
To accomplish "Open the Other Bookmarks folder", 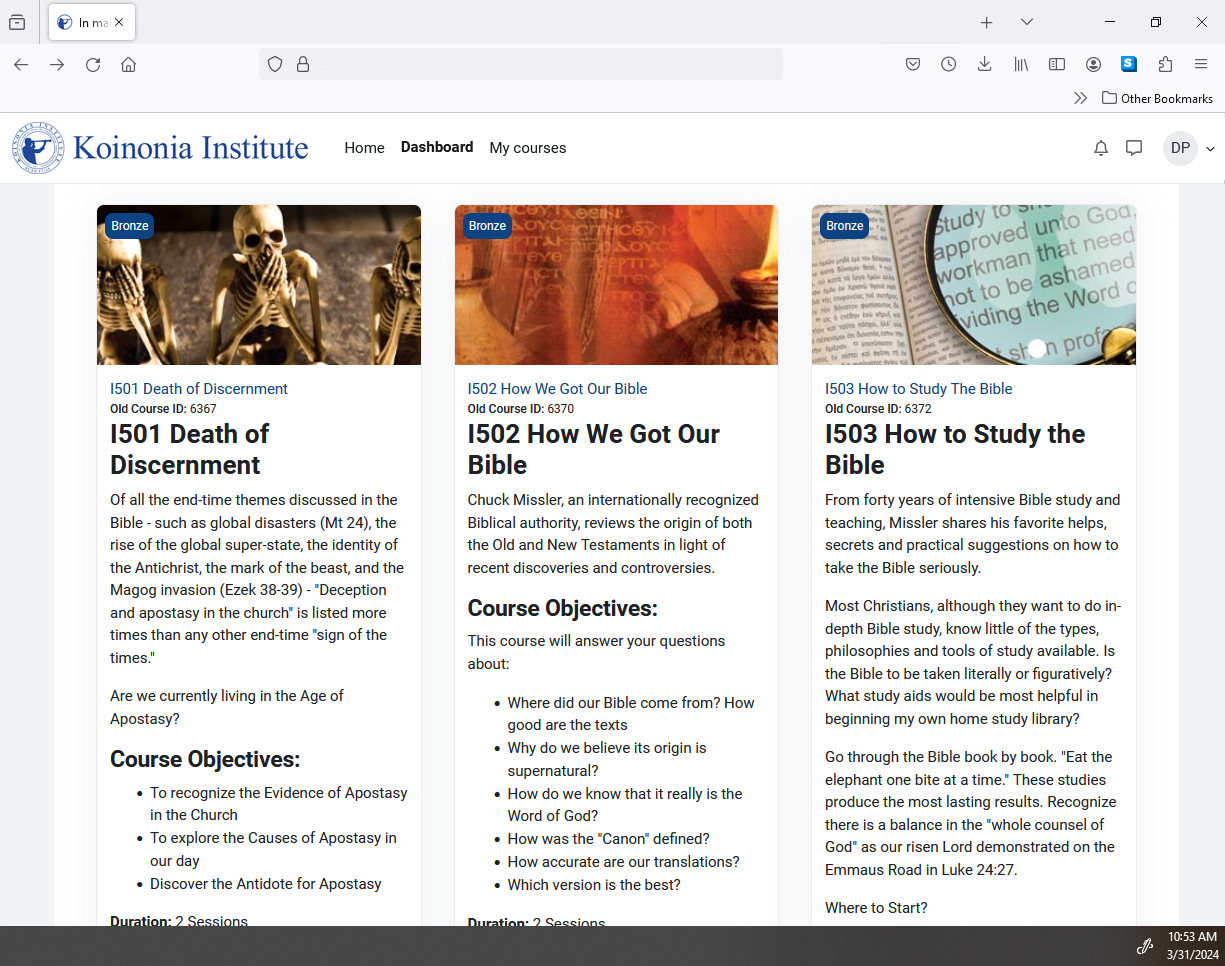I will tap(1157, 98).
